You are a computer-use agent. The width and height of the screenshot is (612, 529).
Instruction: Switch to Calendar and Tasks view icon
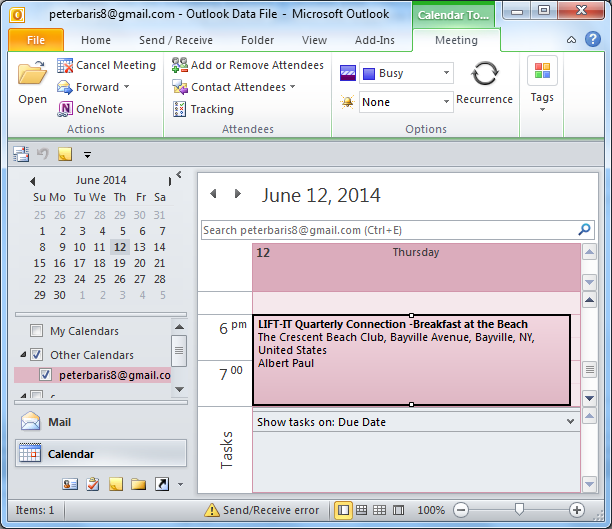tap(361, 510)
